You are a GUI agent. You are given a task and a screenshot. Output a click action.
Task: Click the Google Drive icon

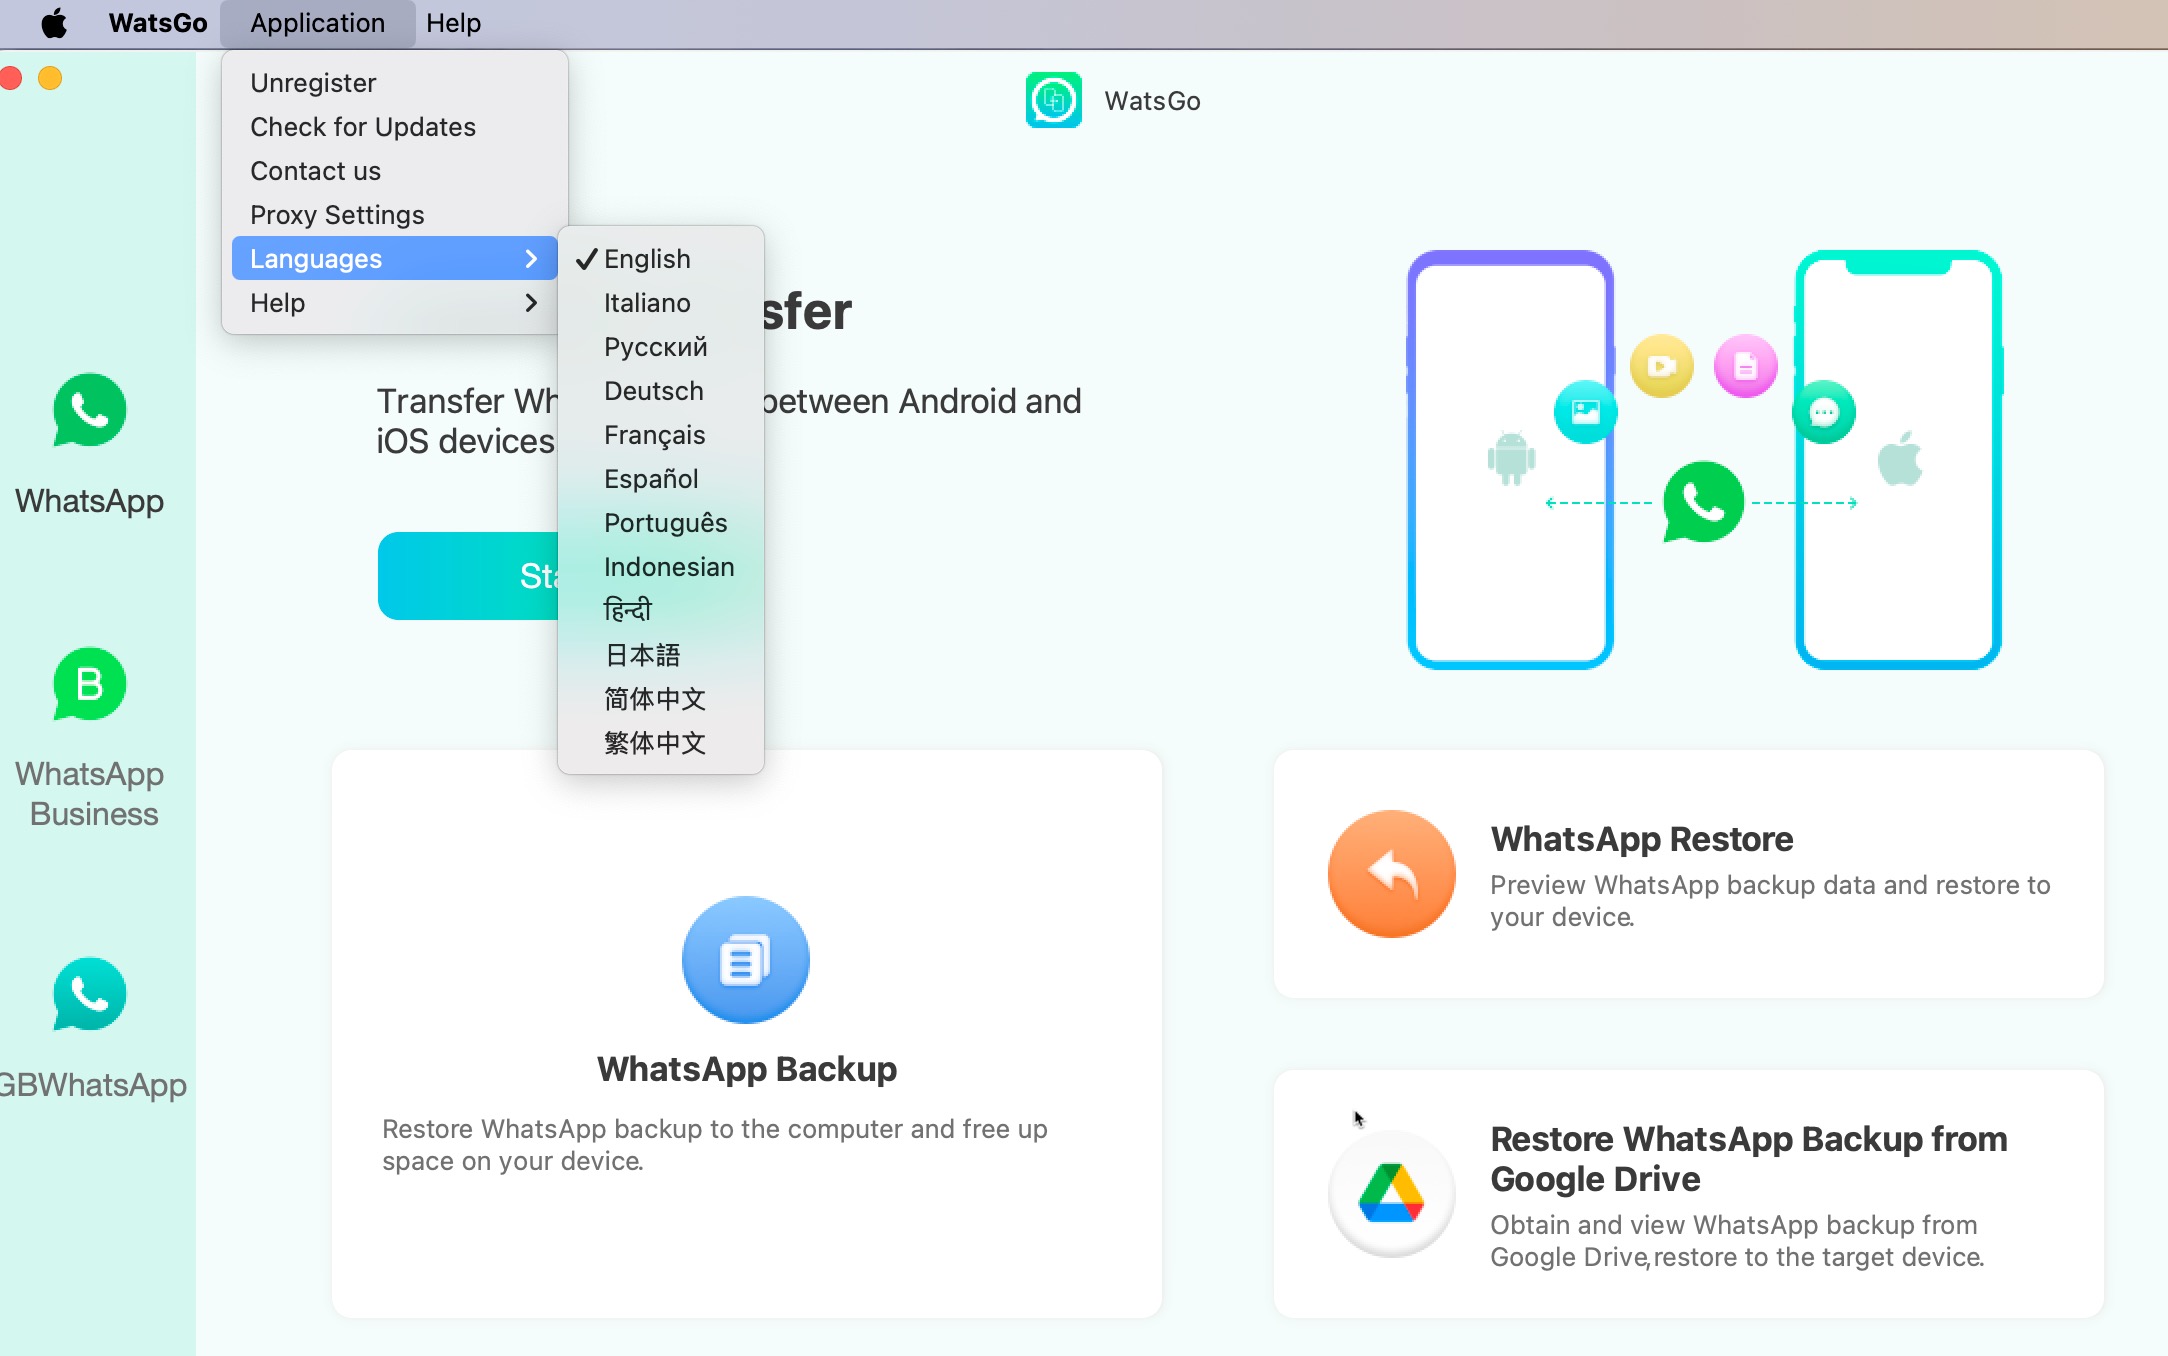[x=1391, y=1193]
